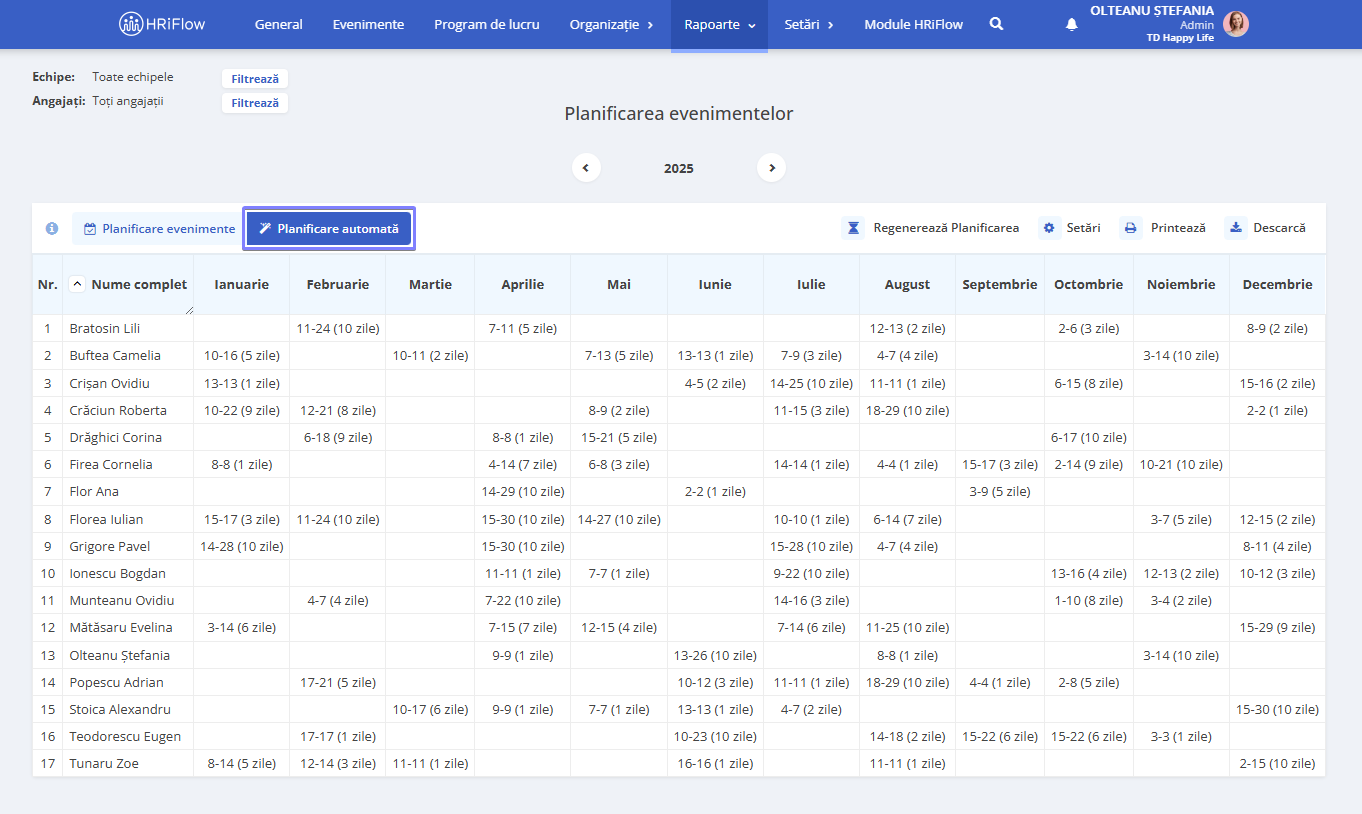This screenshot has height=814, width=1362.
Task: Click Printează
Action: tap(1164, 228)
